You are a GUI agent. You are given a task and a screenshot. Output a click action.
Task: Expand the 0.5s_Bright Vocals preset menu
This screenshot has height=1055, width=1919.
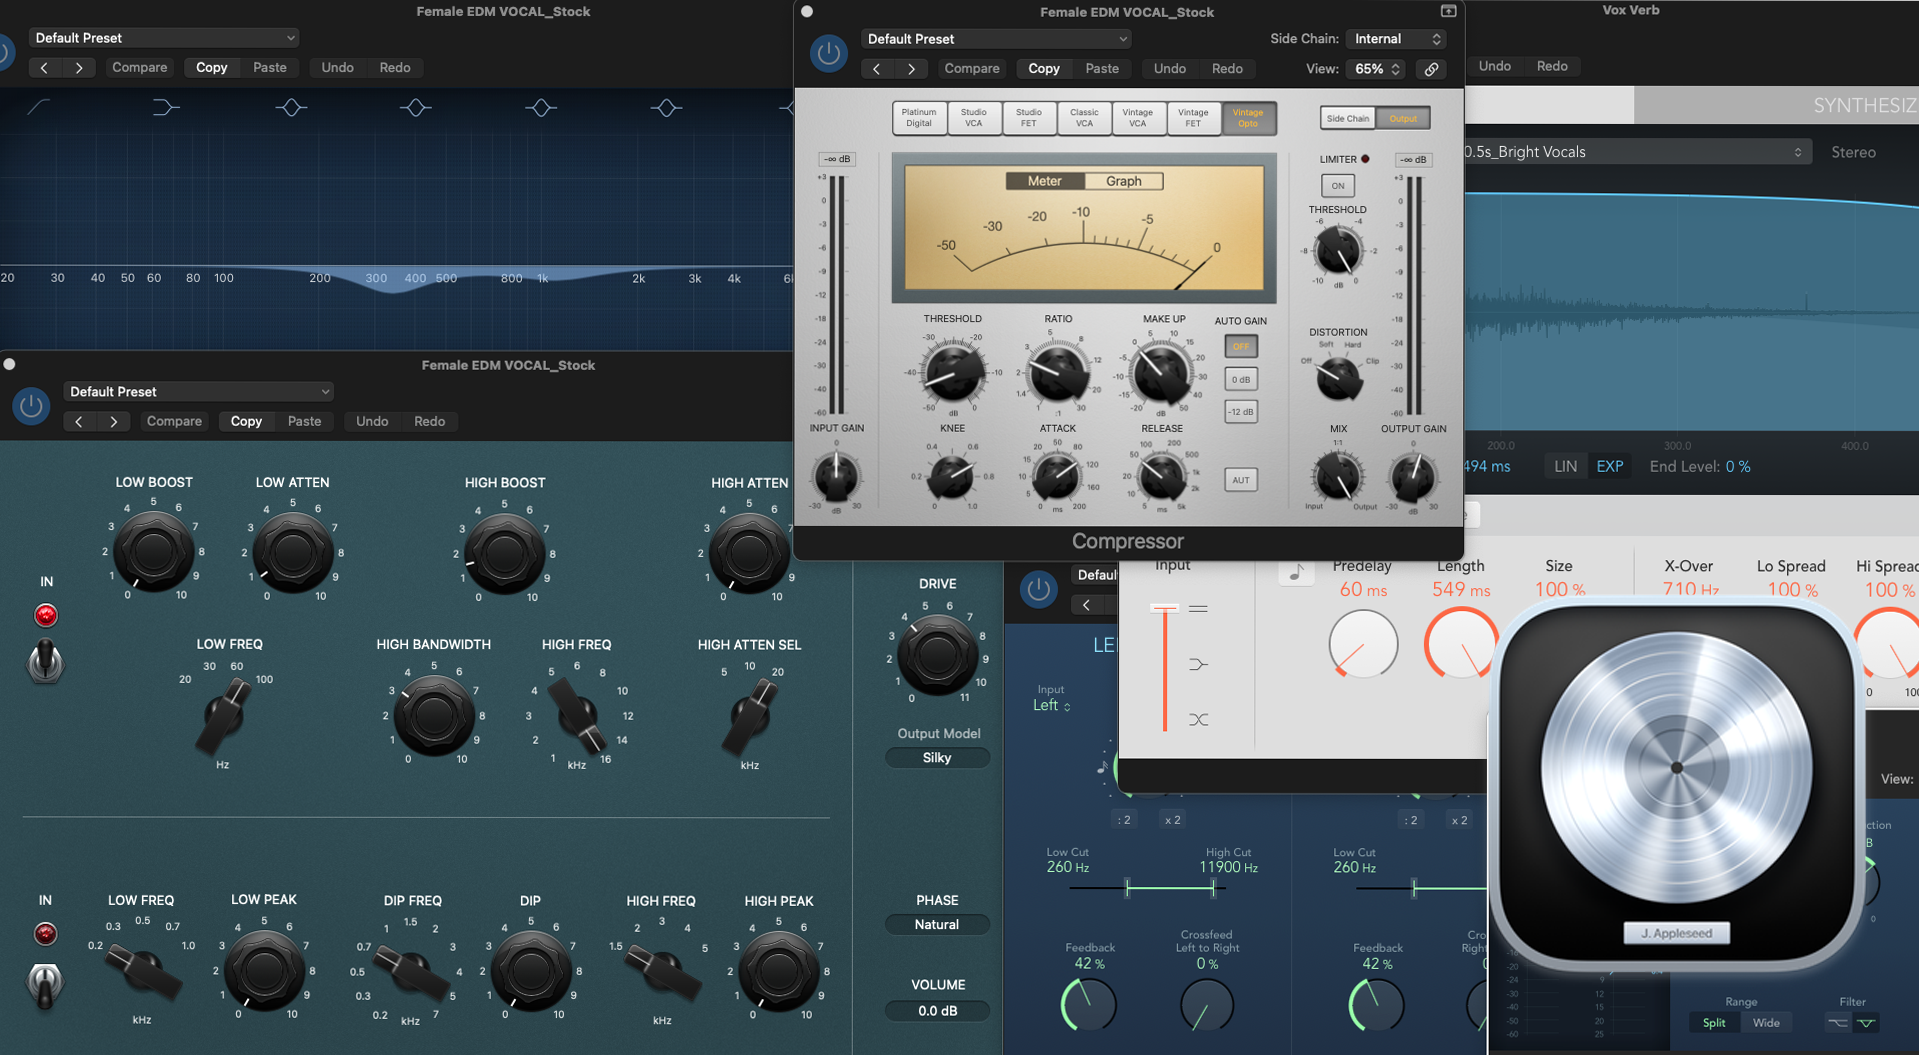[x=1636, y=152]
